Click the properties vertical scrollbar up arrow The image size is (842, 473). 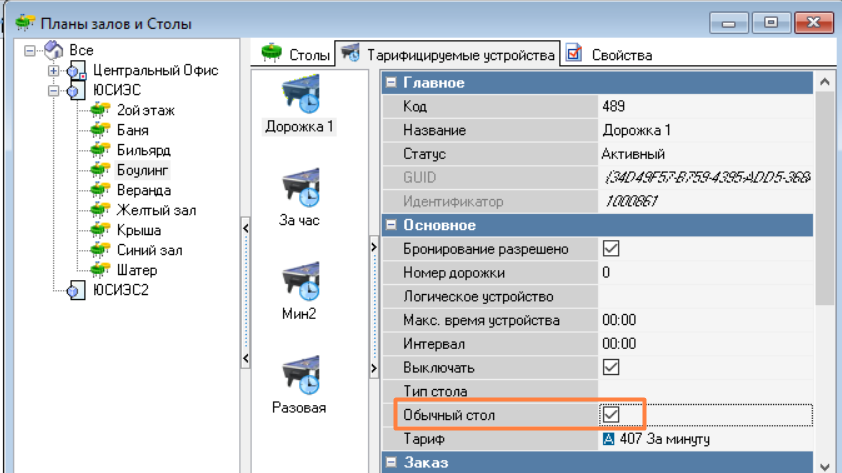point(825,82)
